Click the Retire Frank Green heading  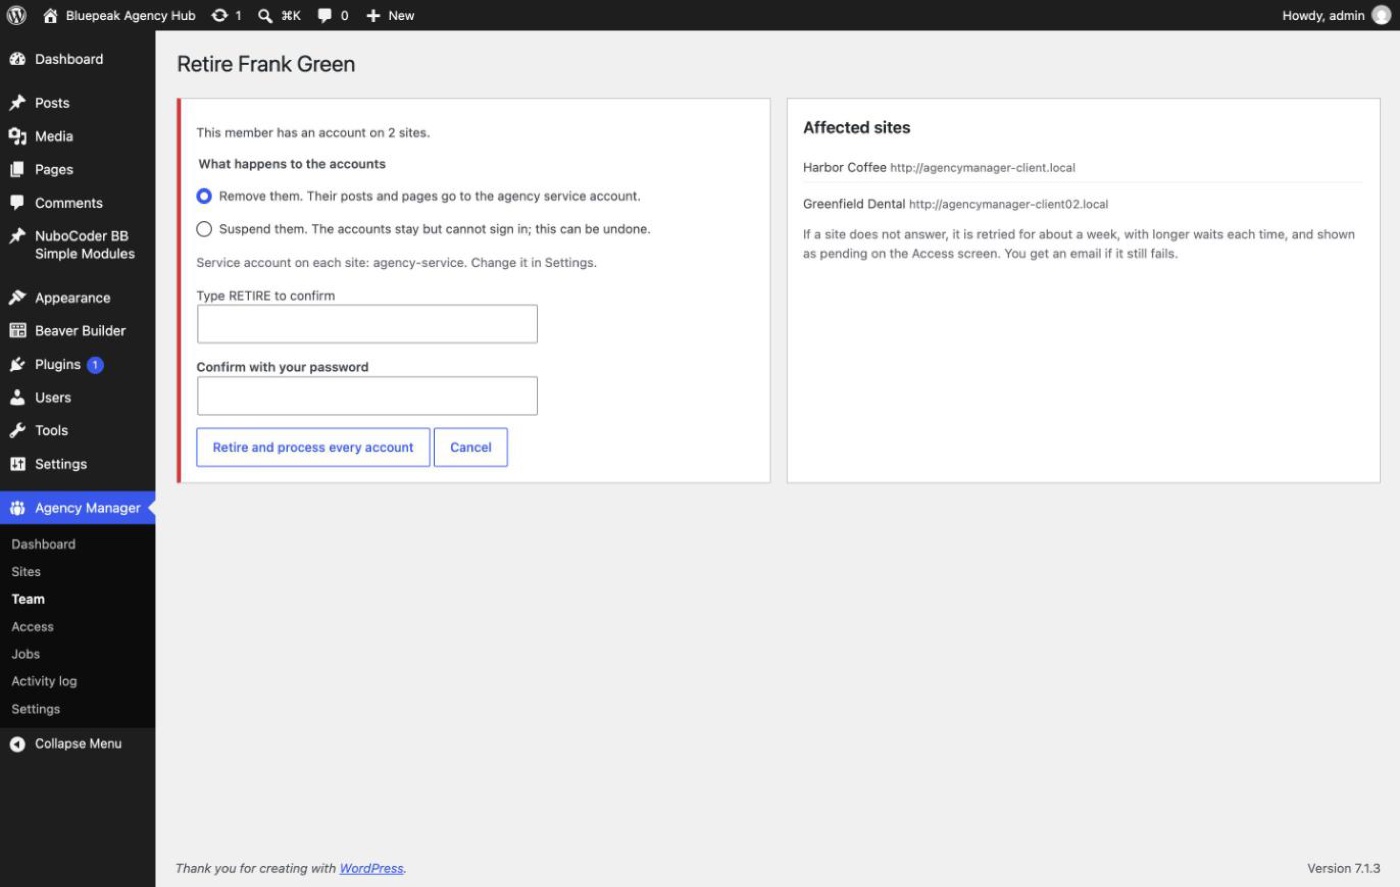click(266, 64)
